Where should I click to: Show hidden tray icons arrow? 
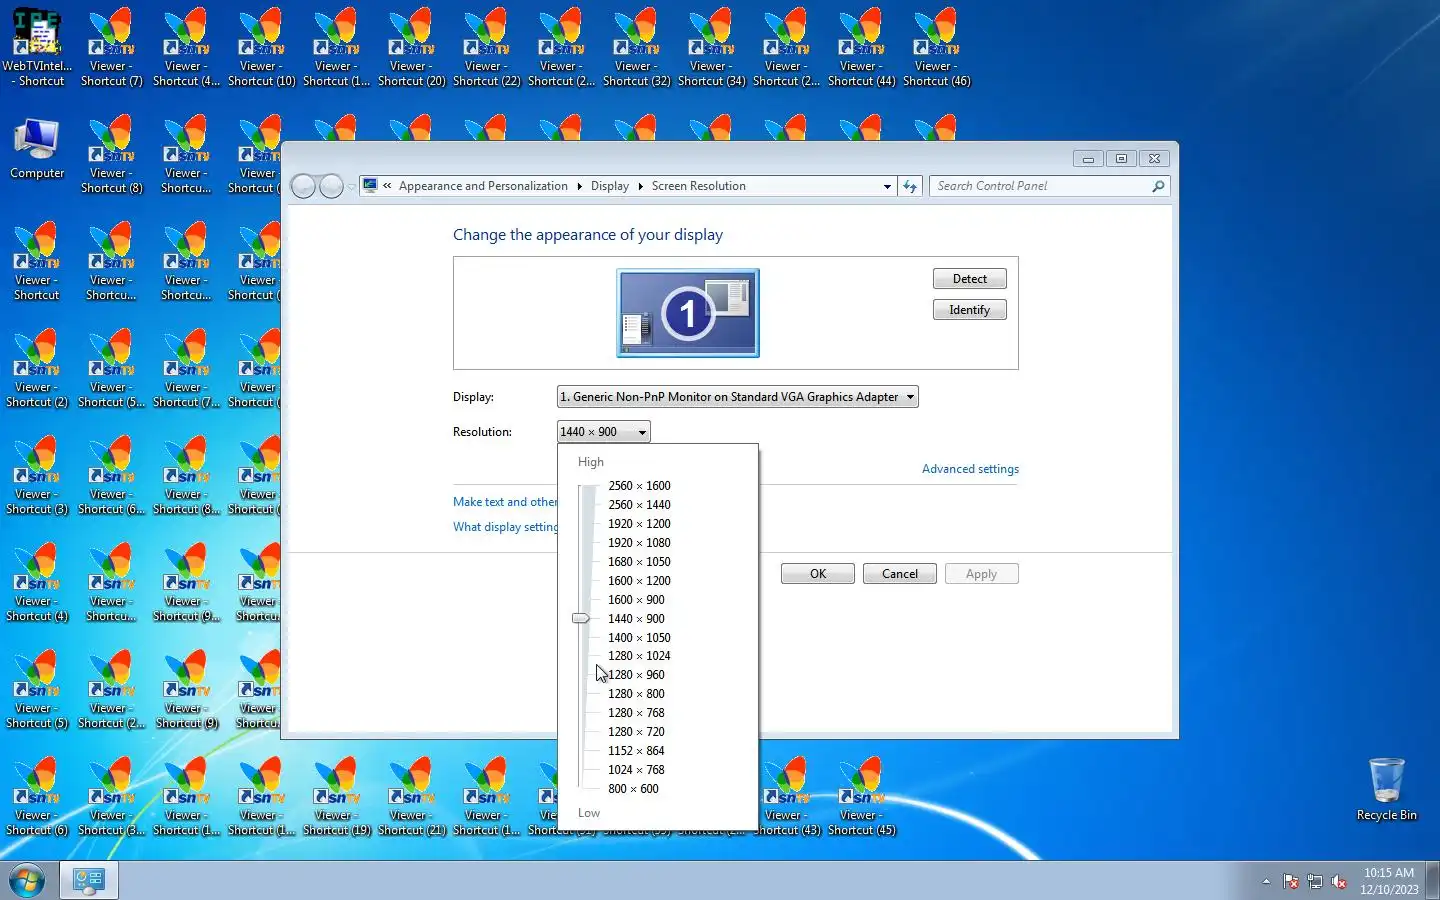tap(1266, 882)
